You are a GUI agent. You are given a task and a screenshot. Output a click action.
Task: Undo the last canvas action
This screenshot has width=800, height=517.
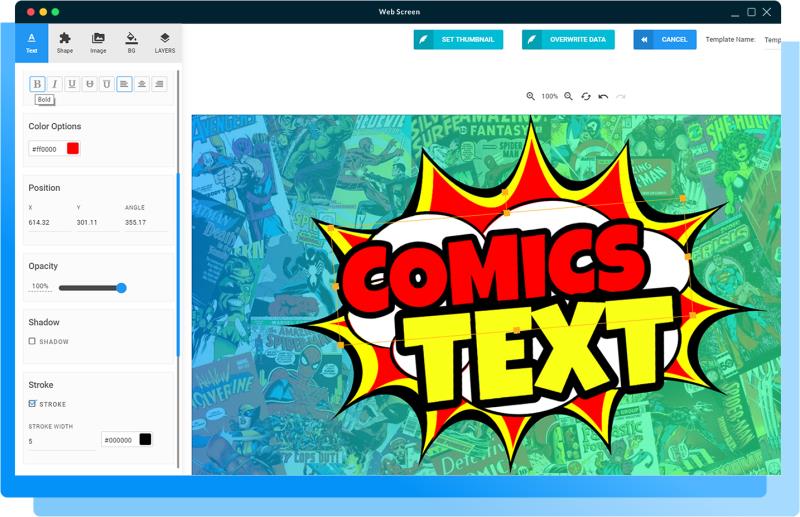pyautogui.click(x=603, y=96)
